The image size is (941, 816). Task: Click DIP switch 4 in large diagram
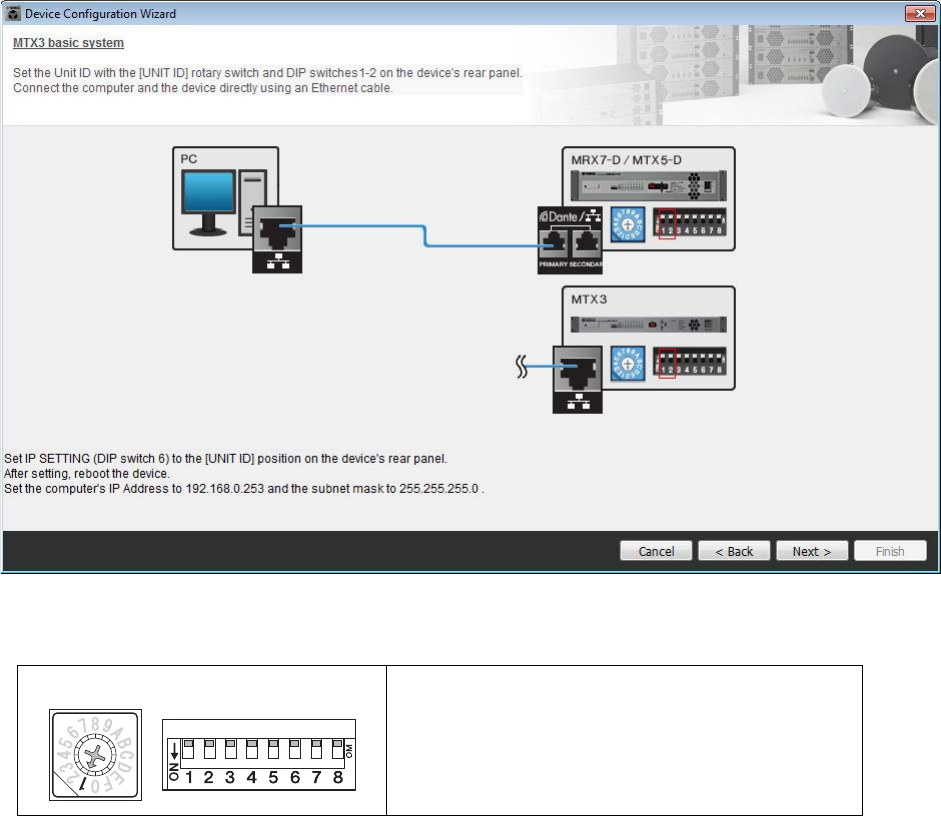252,749
